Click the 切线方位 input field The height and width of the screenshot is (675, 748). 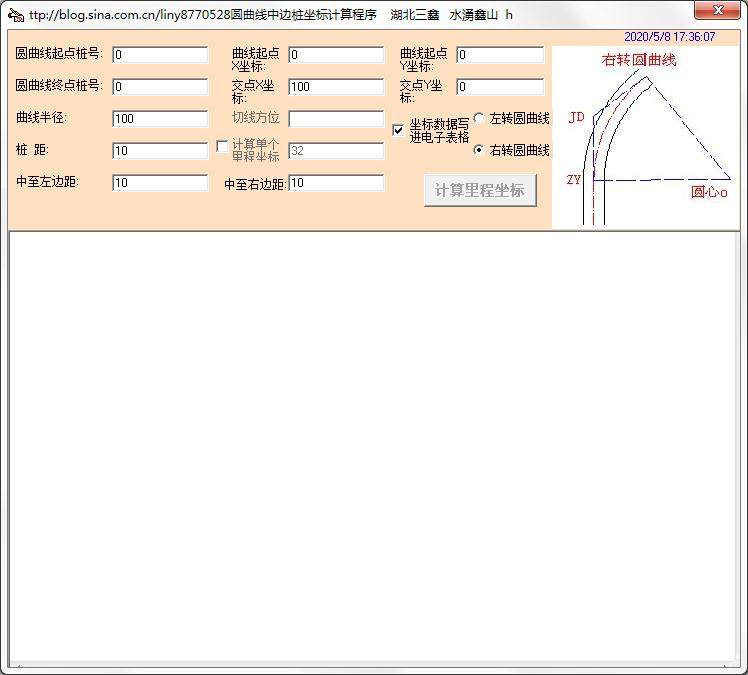336,119
